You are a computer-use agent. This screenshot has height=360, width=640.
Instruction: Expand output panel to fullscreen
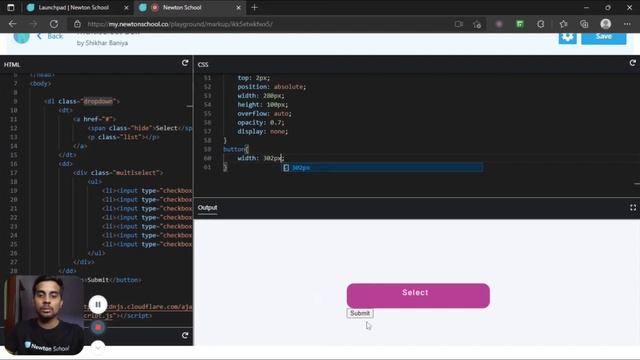click(x=633, y=208)
